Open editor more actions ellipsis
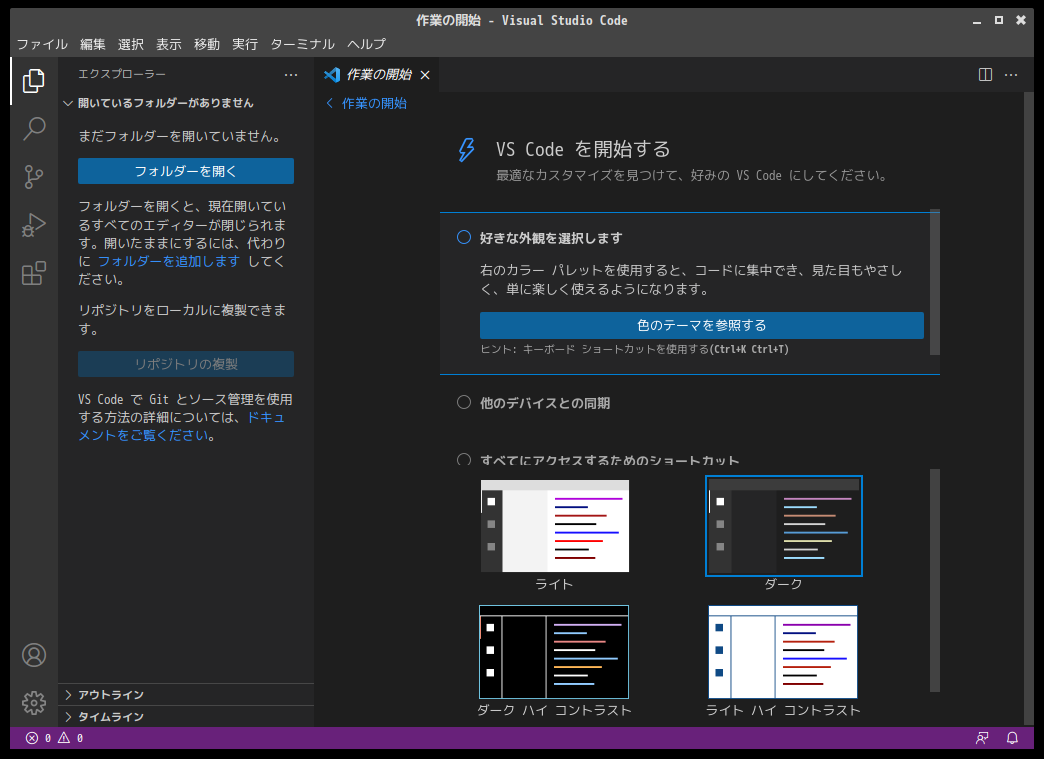This screenshot has width=1044, height=759. click(1011, 75)
